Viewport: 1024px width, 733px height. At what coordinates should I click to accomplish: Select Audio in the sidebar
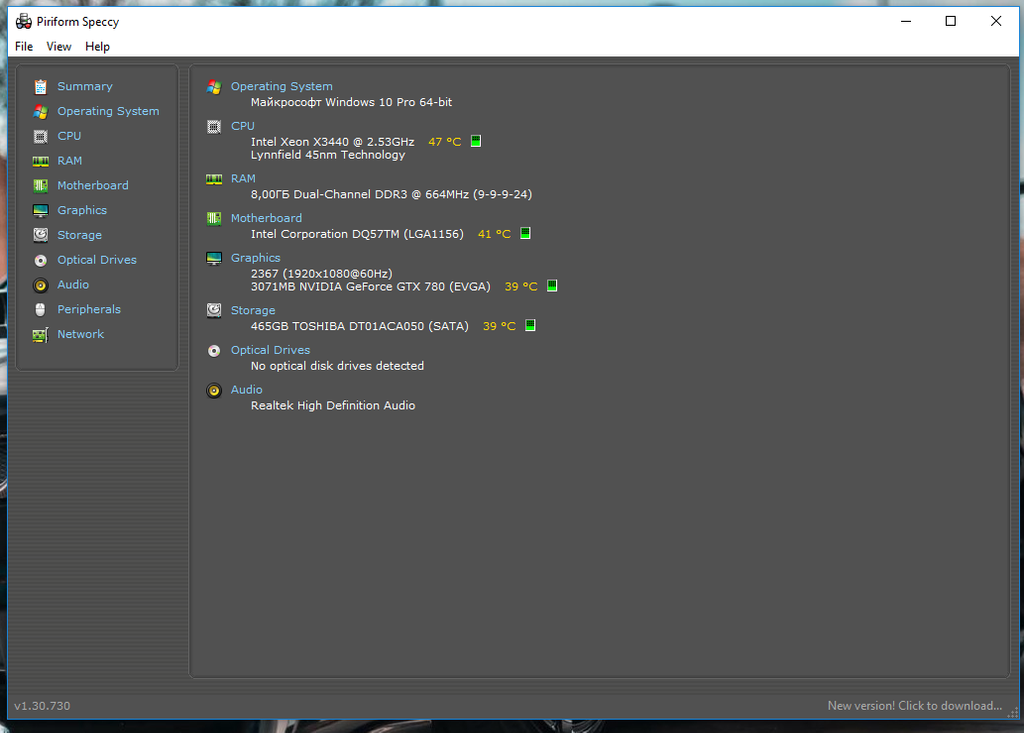[73, 285]
